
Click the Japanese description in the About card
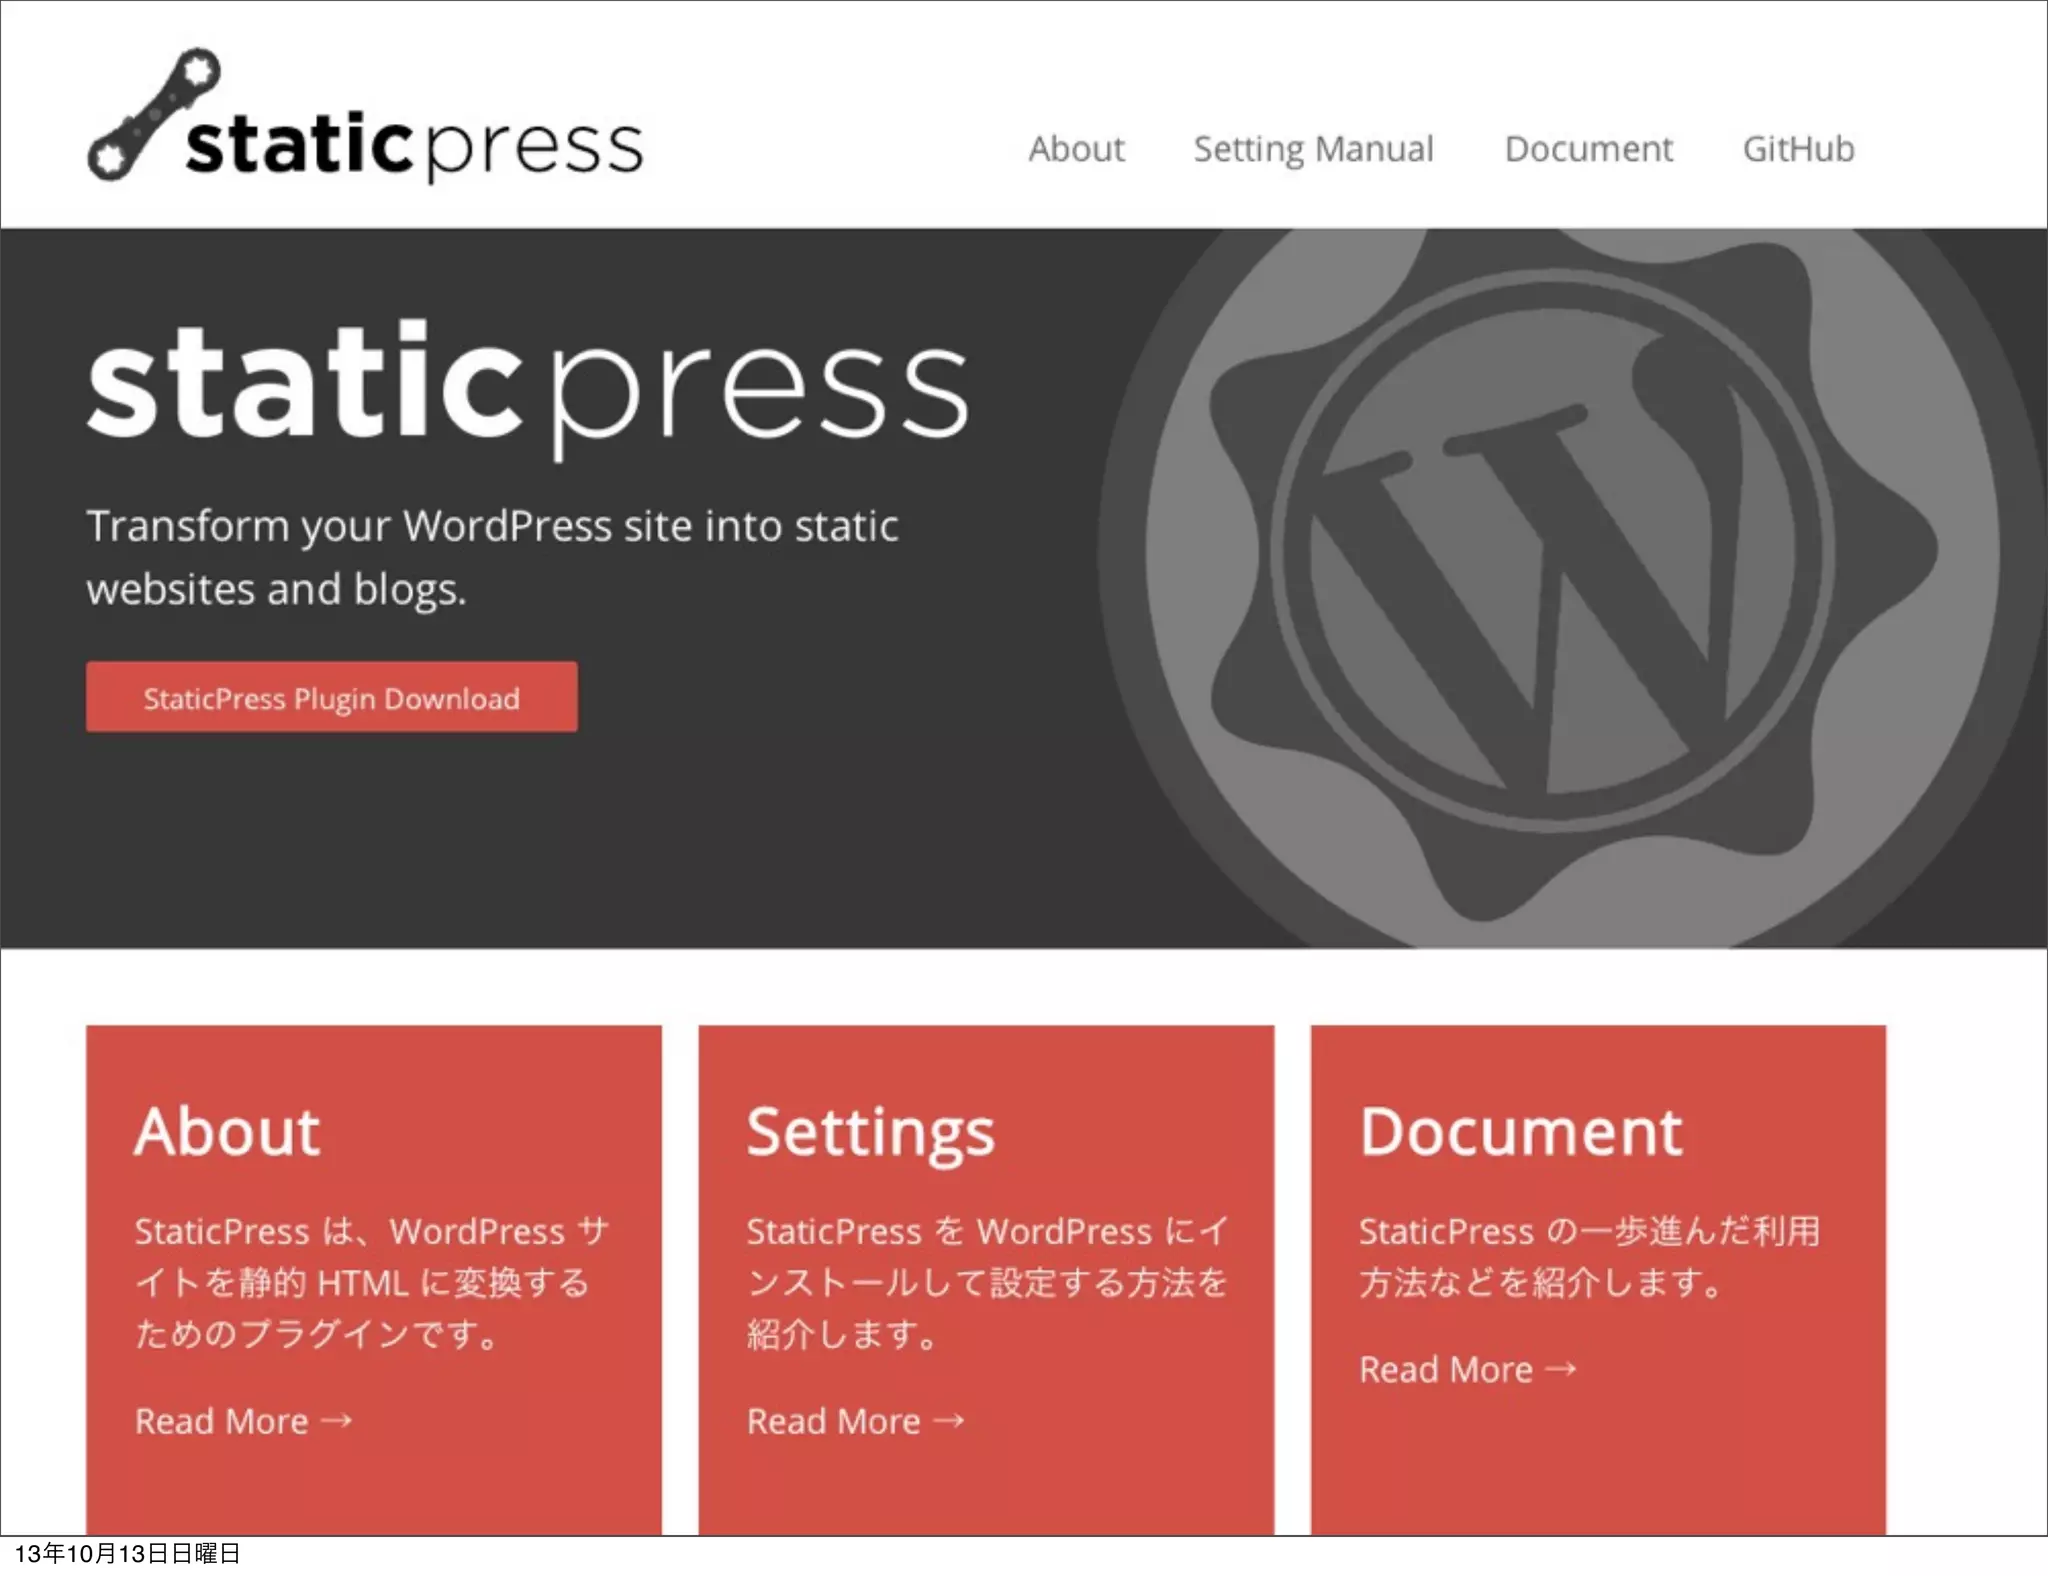pyautogui.click(x=370, y=1282)
